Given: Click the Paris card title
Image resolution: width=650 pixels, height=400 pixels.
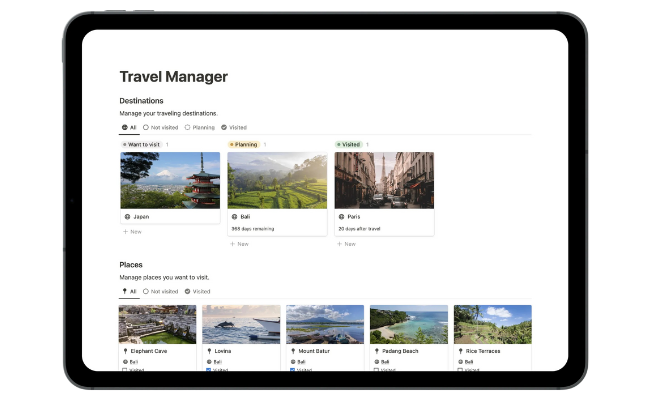Looking at the screenshot, I should pyautogui.click(x=354, y=217).
